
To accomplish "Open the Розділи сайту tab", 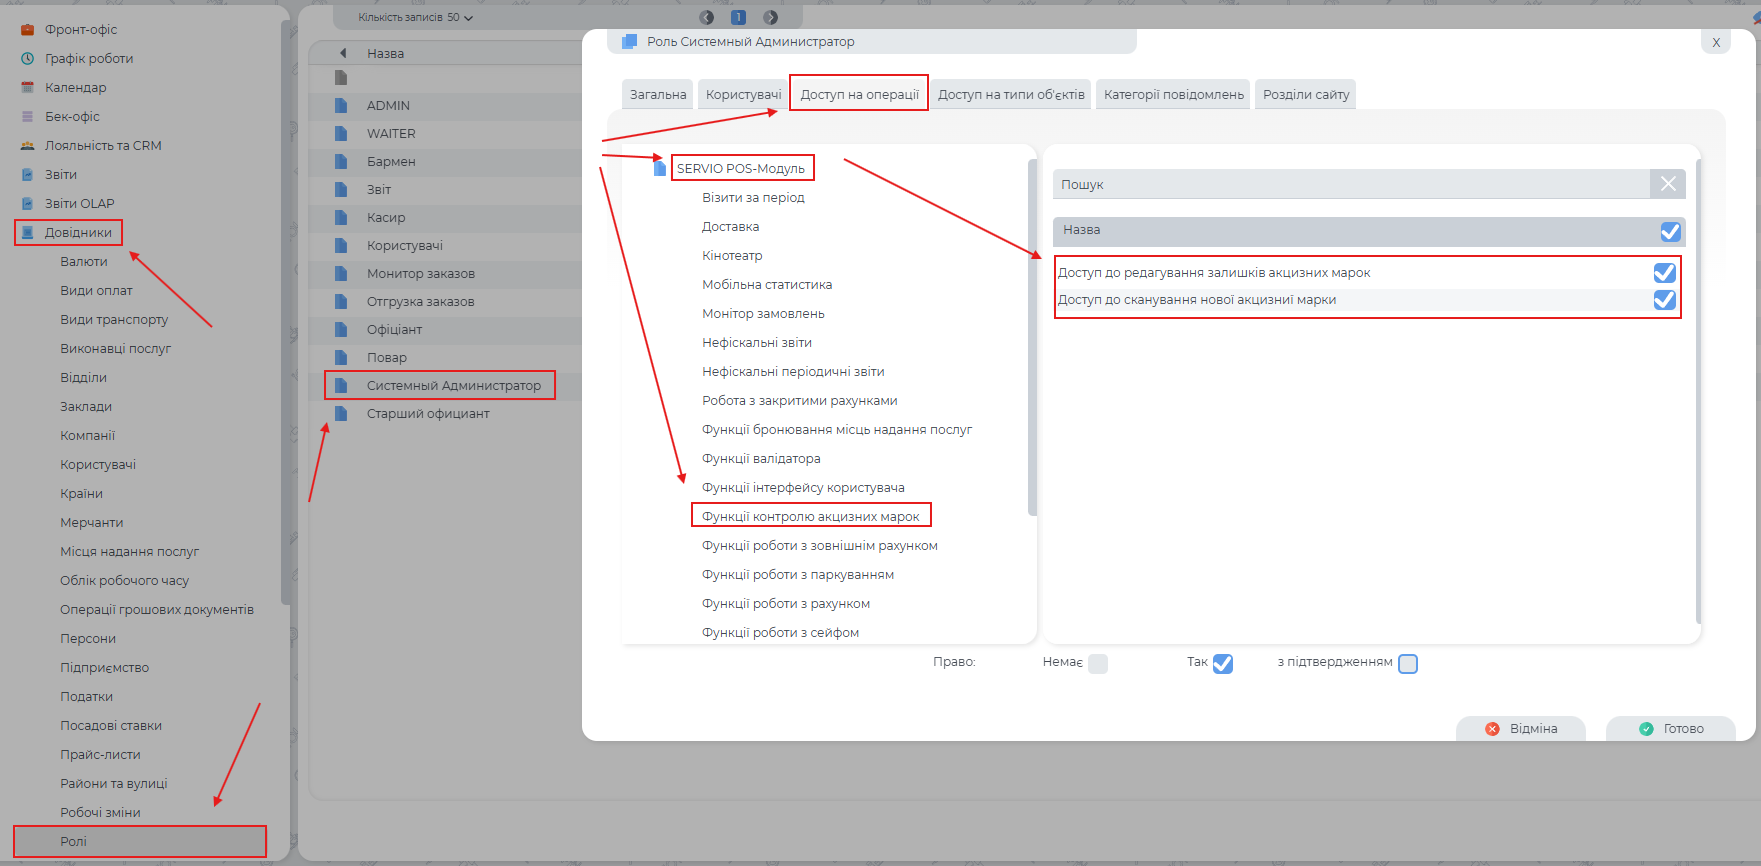I will (x=1305, y=95).
